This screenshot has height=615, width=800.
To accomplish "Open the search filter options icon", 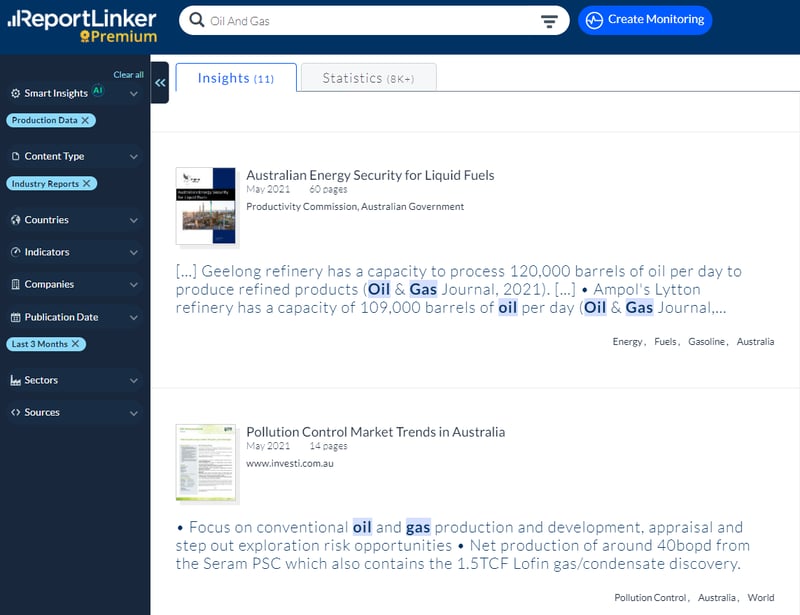I will pyautogui.click(x=549, y=21).
